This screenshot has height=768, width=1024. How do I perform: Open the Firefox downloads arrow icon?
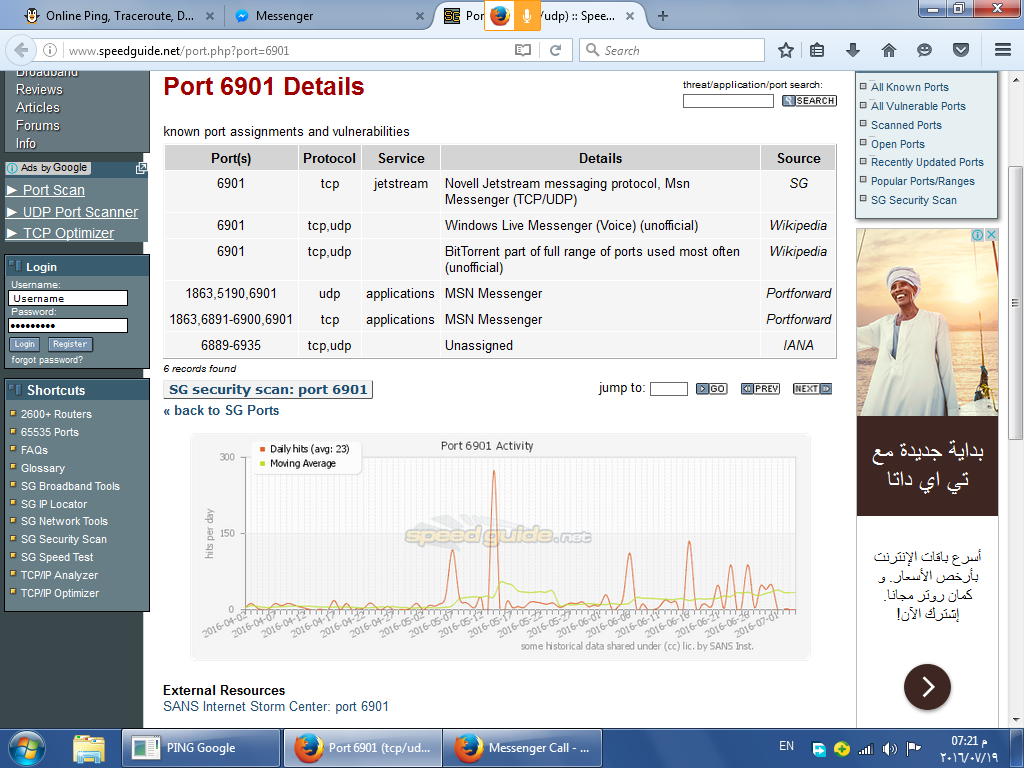[x=852, y=50]
